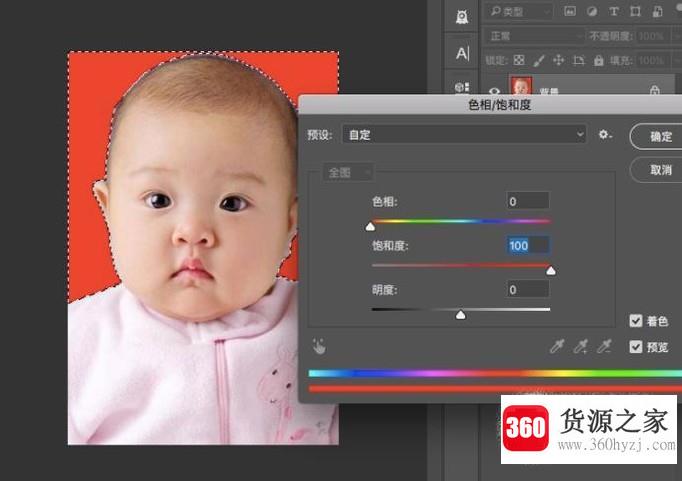Open the preset options gear menu

[605, 135]
